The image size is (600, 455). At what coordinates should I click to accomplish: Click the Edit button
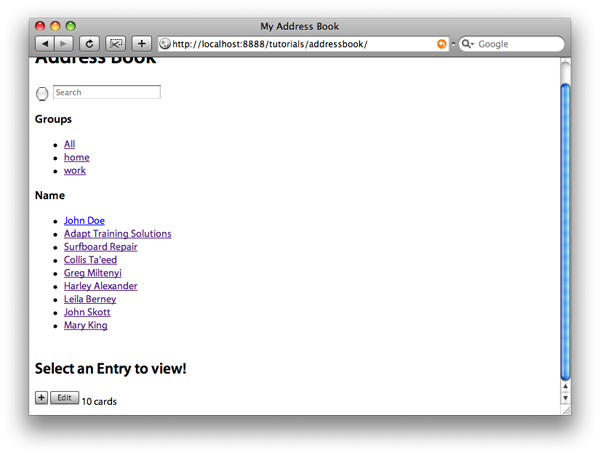point(64,398)
